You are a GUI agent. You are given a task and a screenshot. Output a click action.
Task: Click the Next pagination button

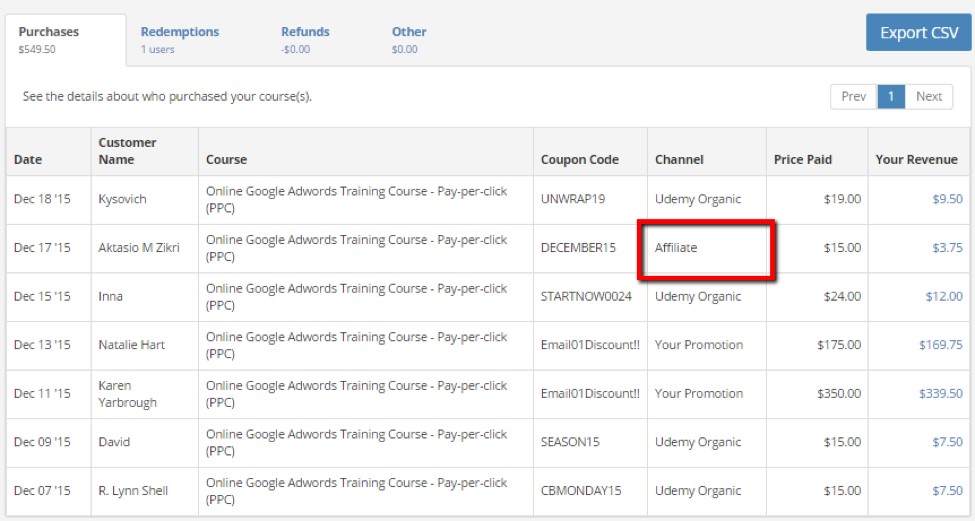pyautogui.click(x=929, y=96)
